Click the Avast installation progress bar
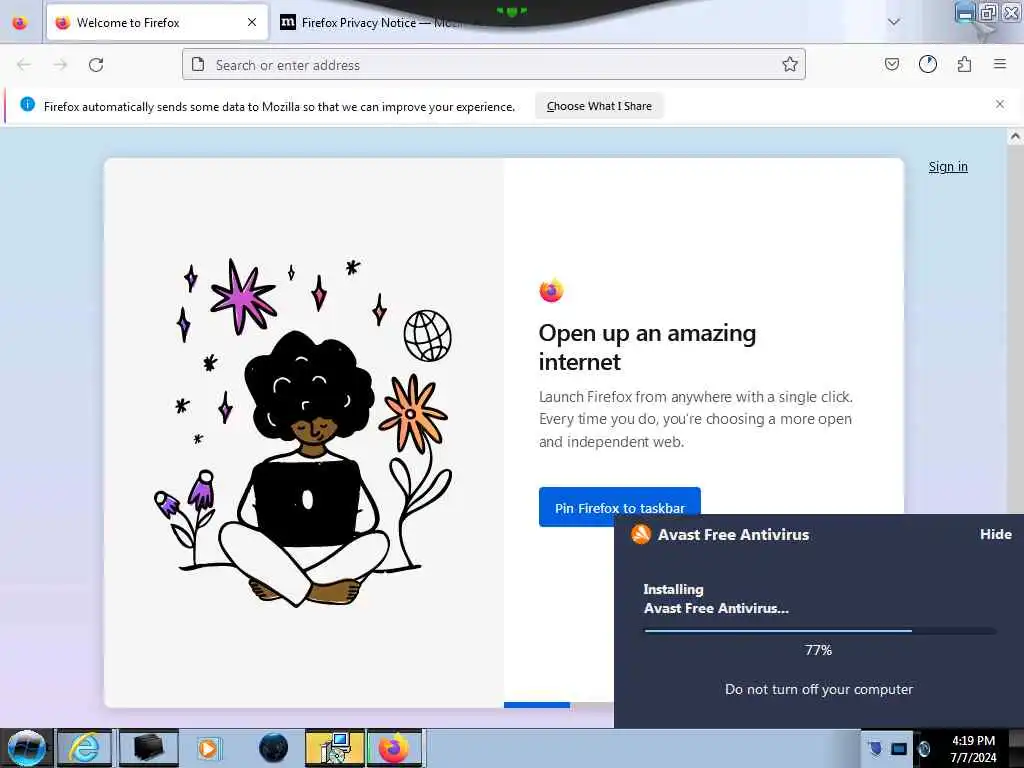This screenshot has width=1024, height=768. (x=820, y=631)
